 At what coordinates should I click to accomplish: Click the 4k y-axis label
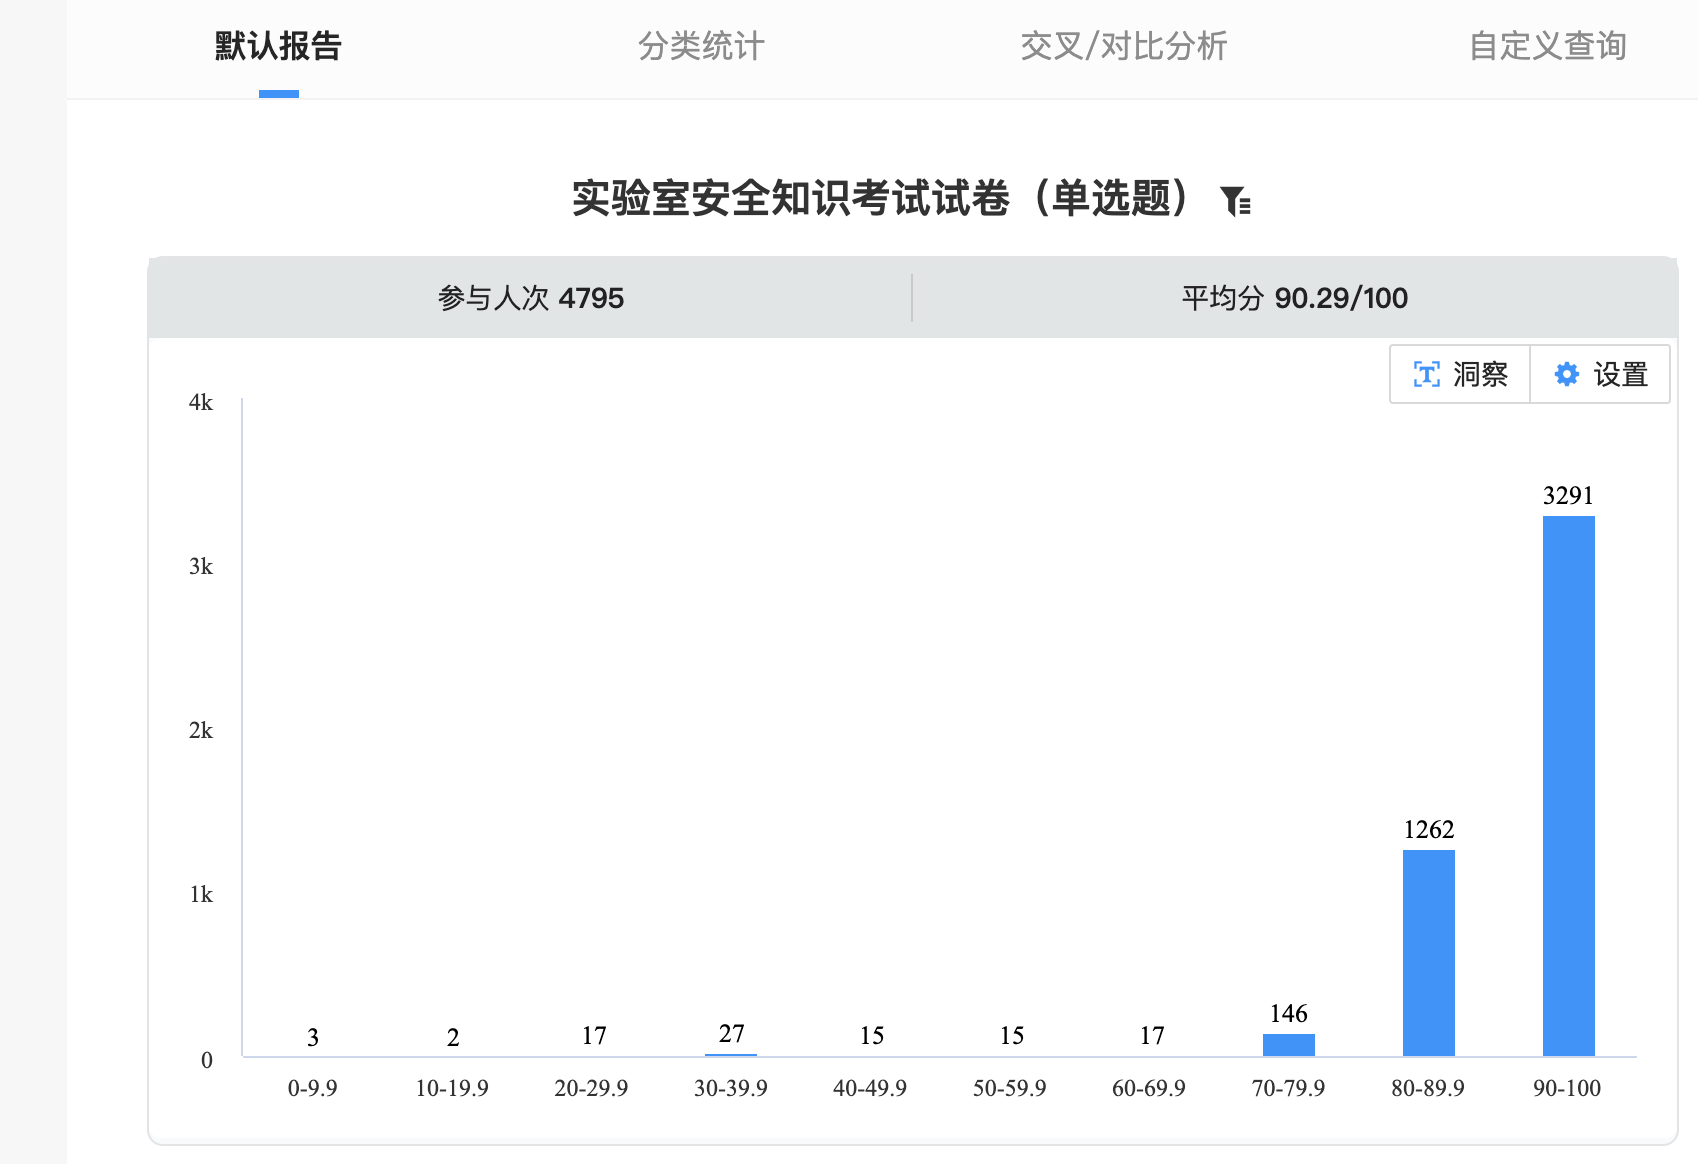pos(201,402)
